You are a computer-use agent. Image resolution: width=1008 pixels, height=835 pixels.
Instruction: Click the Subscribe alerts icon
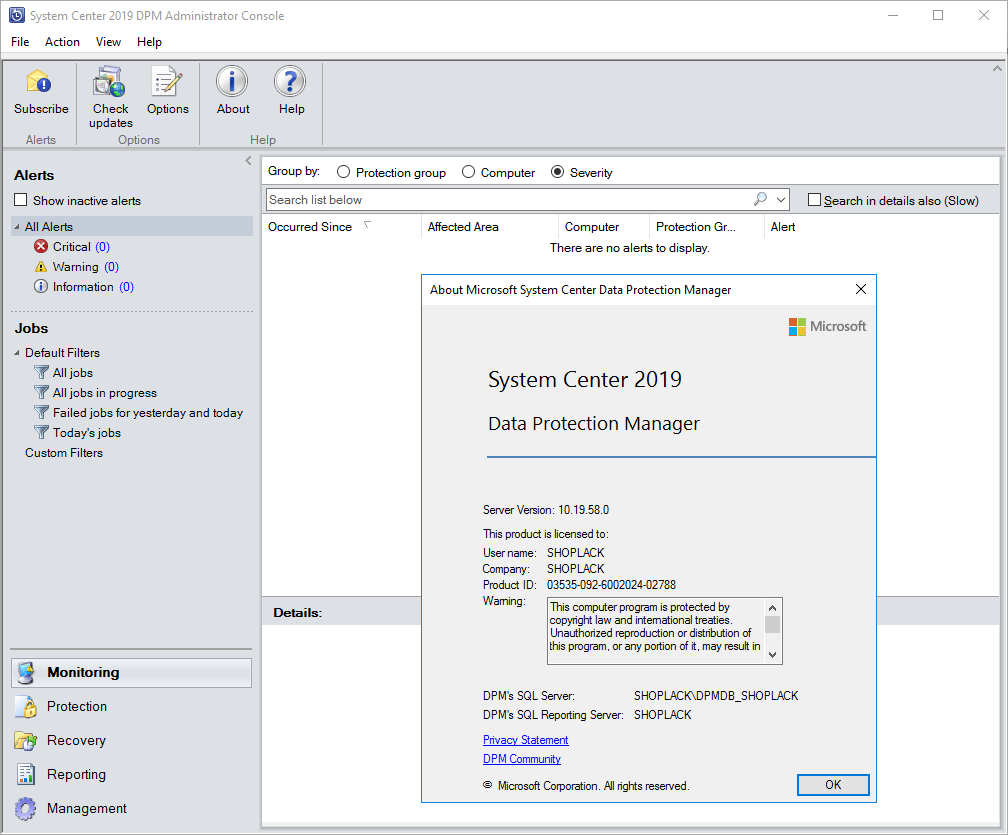(x=39, y=82)
